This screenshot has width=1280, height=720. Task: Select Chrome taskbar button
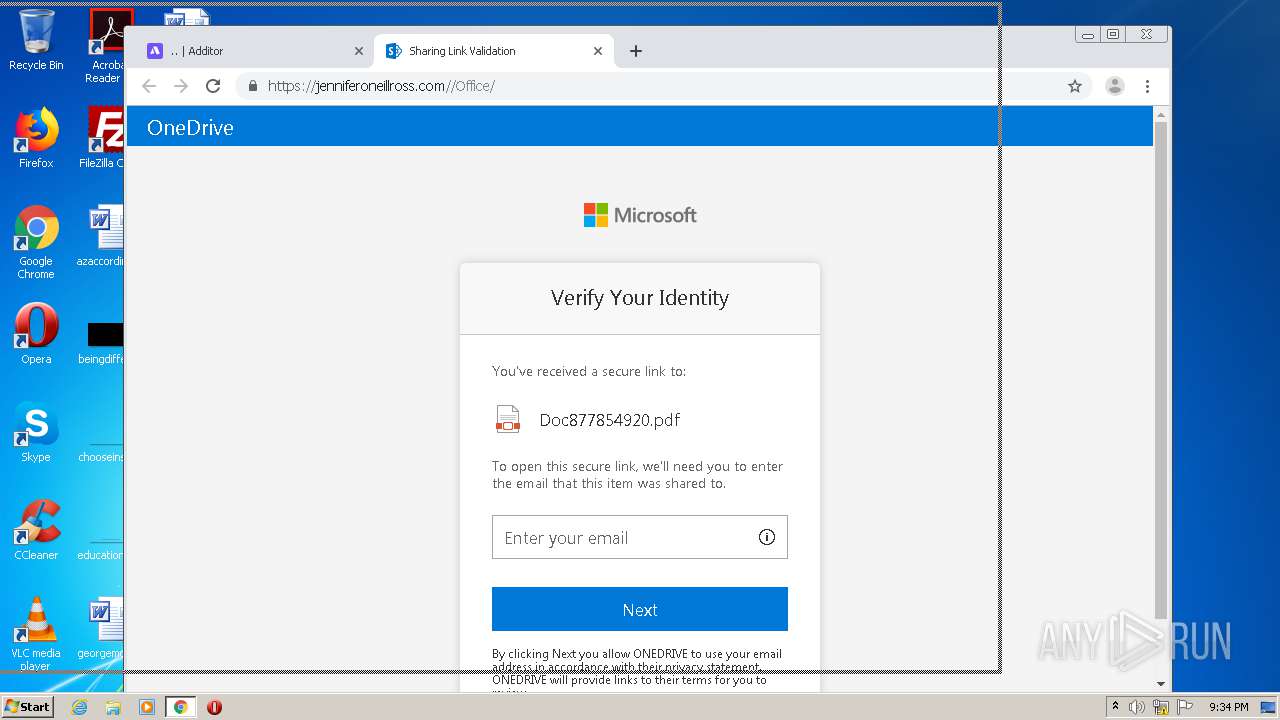coord(180,707)
